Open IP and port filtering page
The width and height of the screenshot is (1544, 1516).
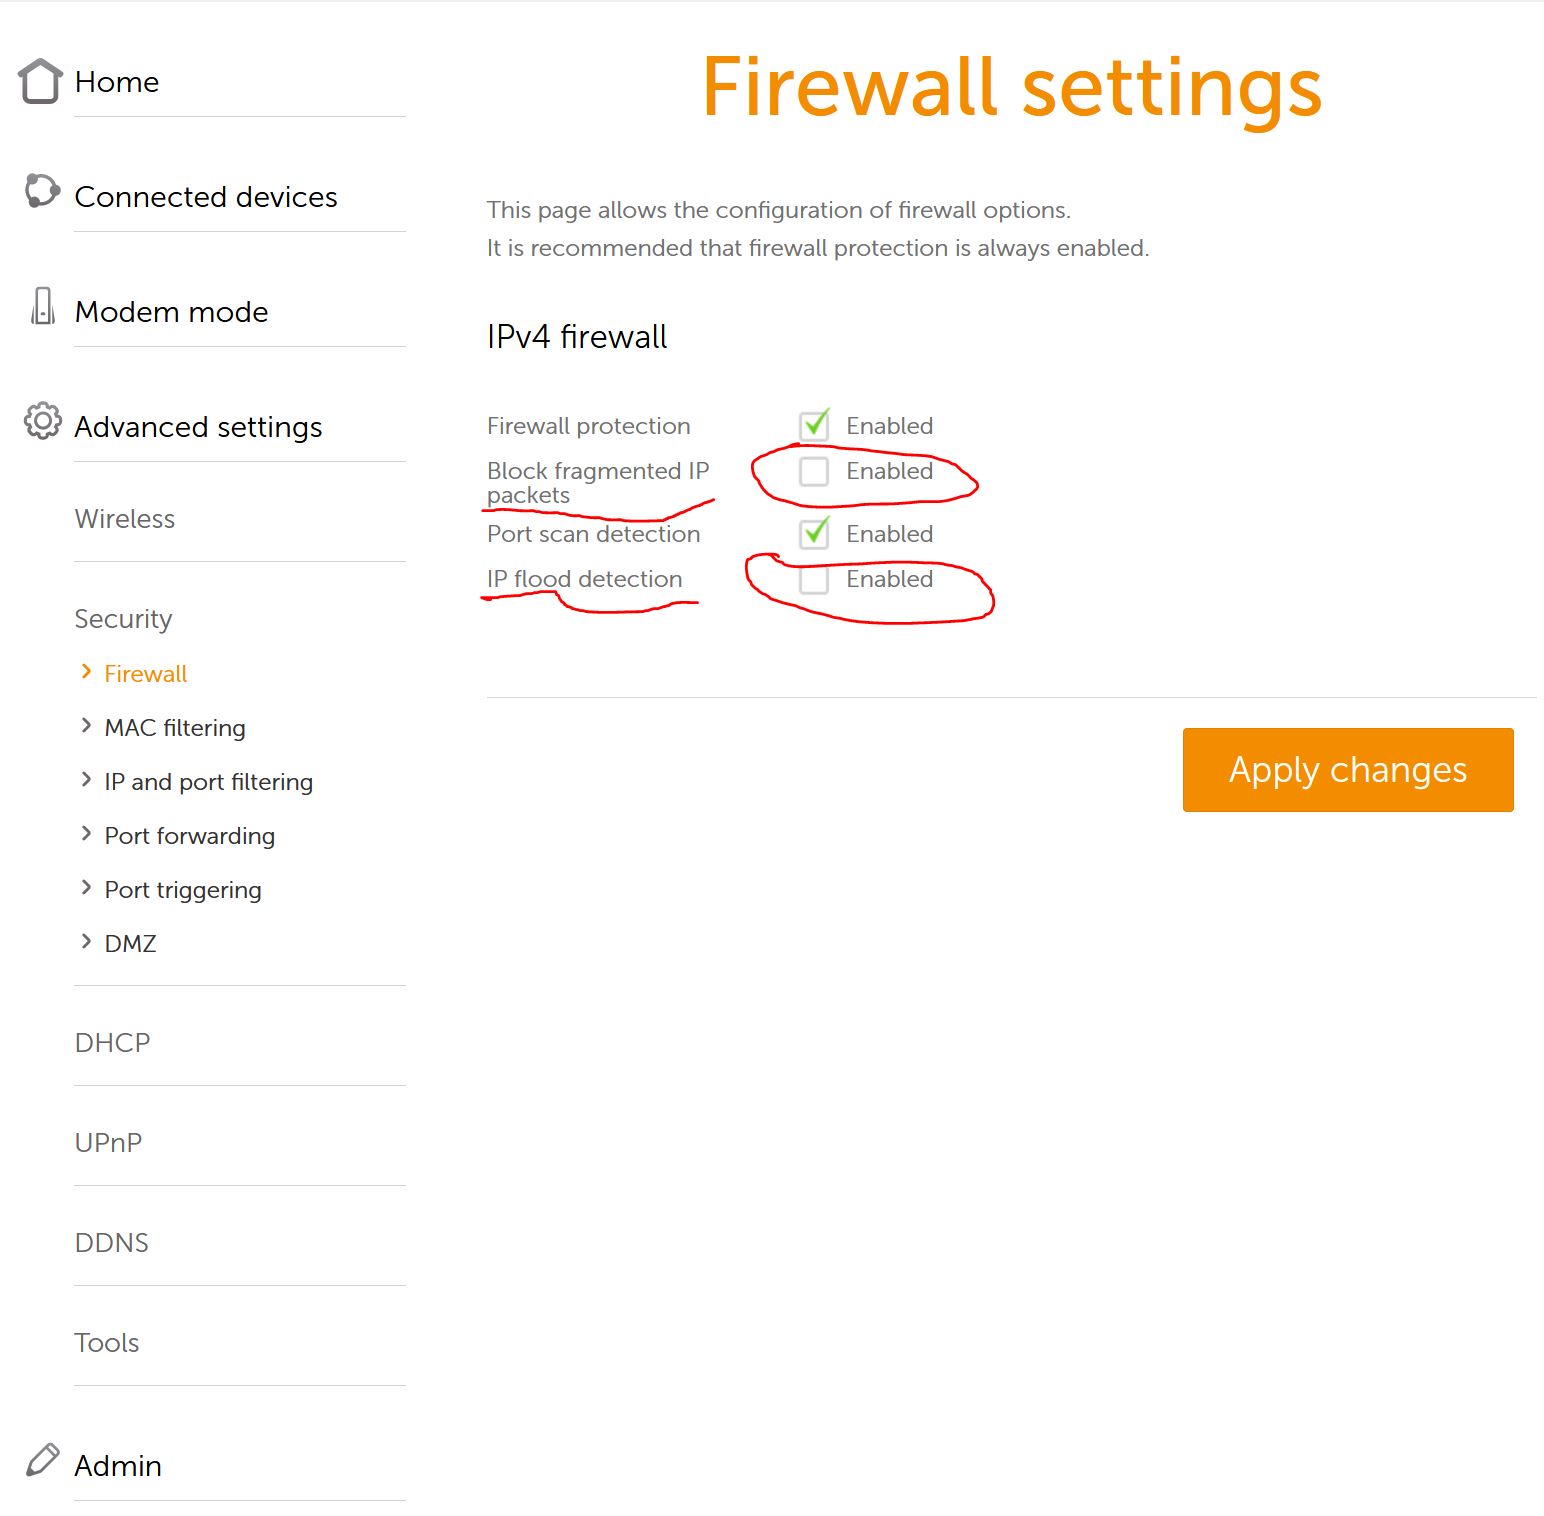pos(208,782)
